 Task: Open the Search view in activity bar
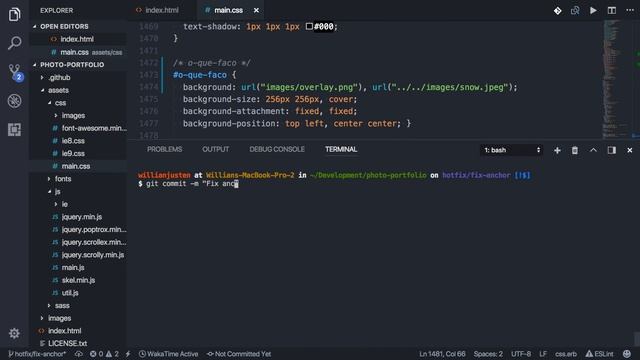14,43
